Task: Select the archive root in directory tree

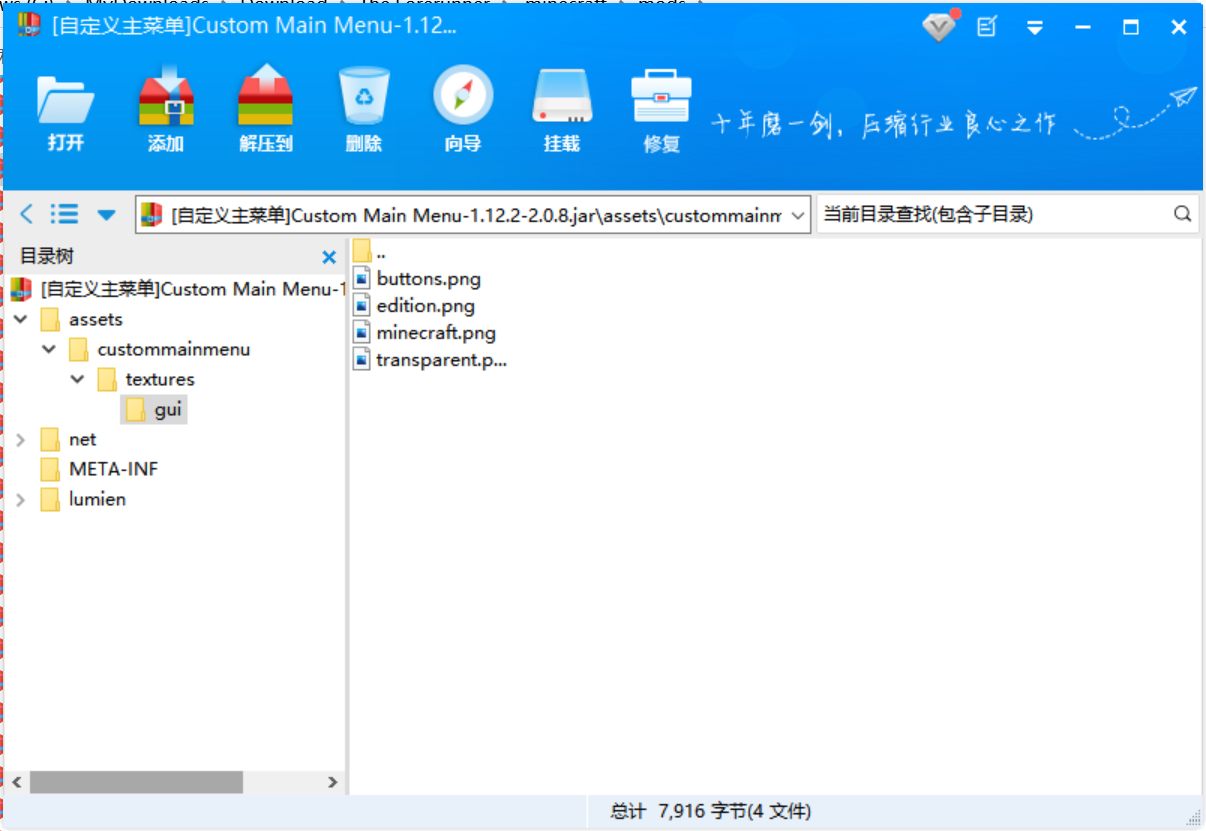Action: pyautogui.click(x=177, y=289)
